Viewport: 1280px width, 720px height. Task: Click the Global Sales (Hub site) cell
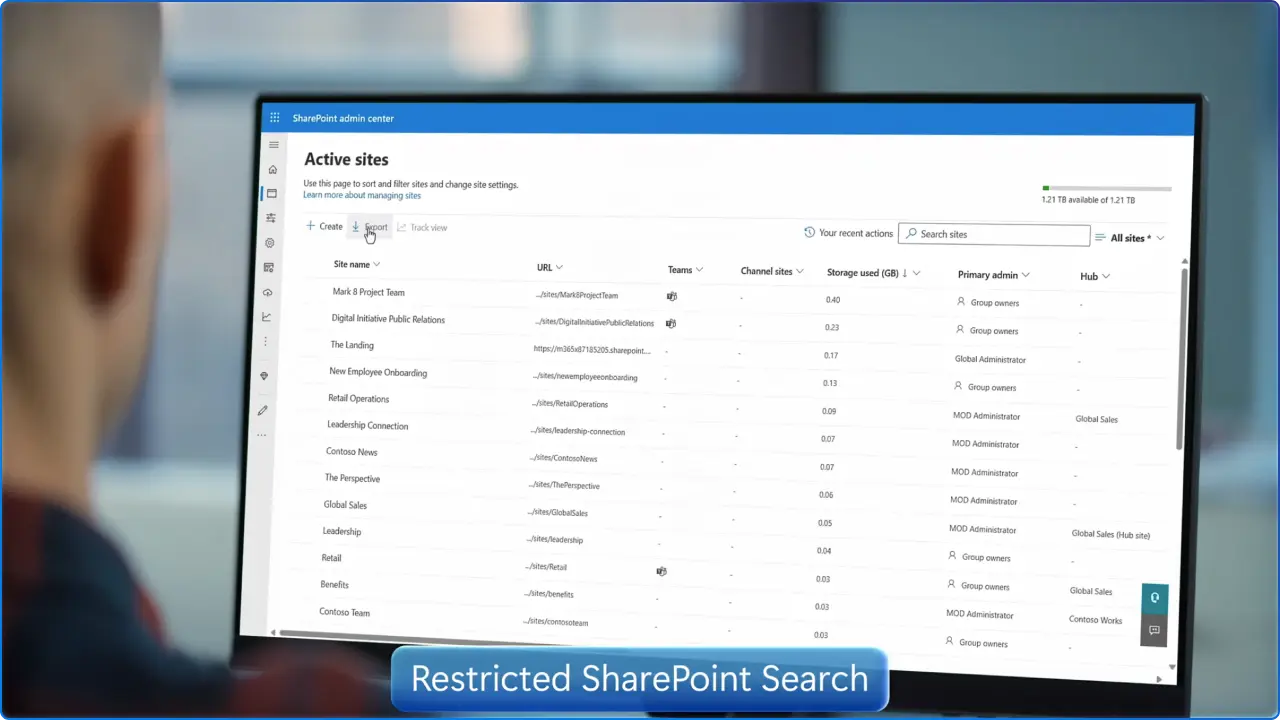(x=1110, y=534)
